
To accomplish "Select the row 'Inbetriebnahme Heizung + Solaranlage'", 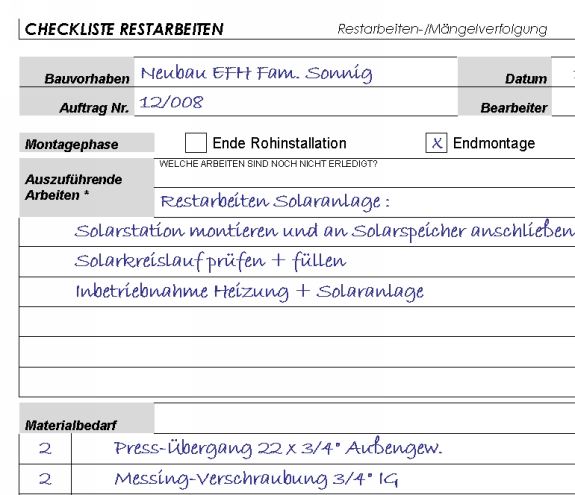I will pyautogui.click(x=297, y=292).
